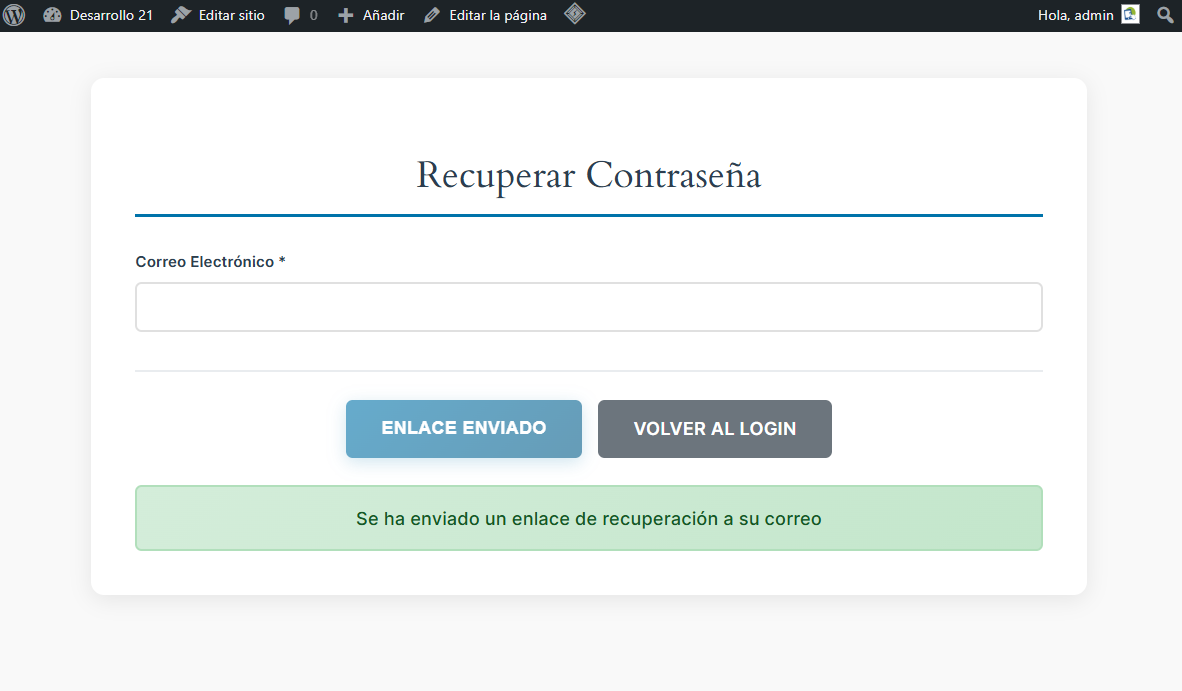Click the comment count number 0

tap(313, 15)
